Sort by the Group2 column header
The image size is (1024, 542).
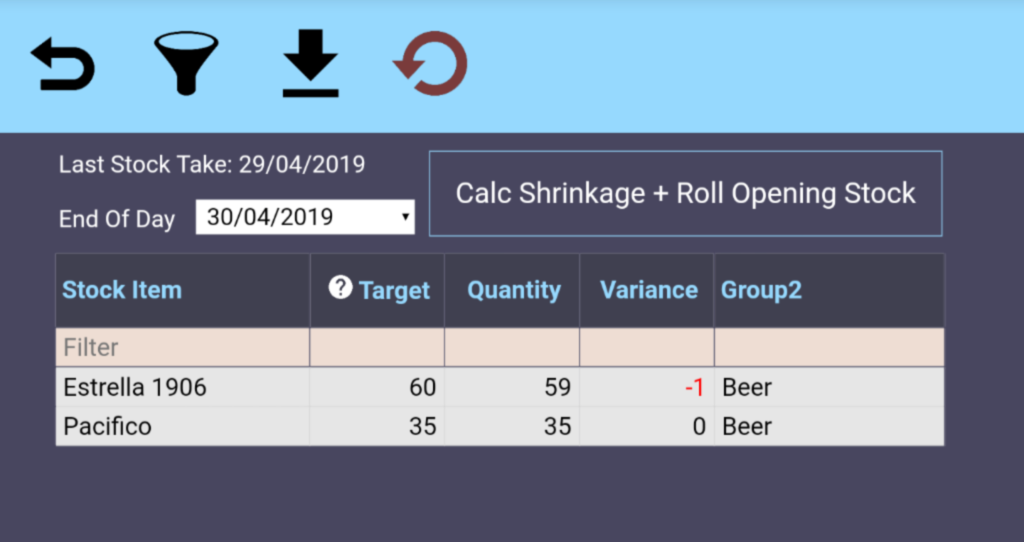[762, 290]
